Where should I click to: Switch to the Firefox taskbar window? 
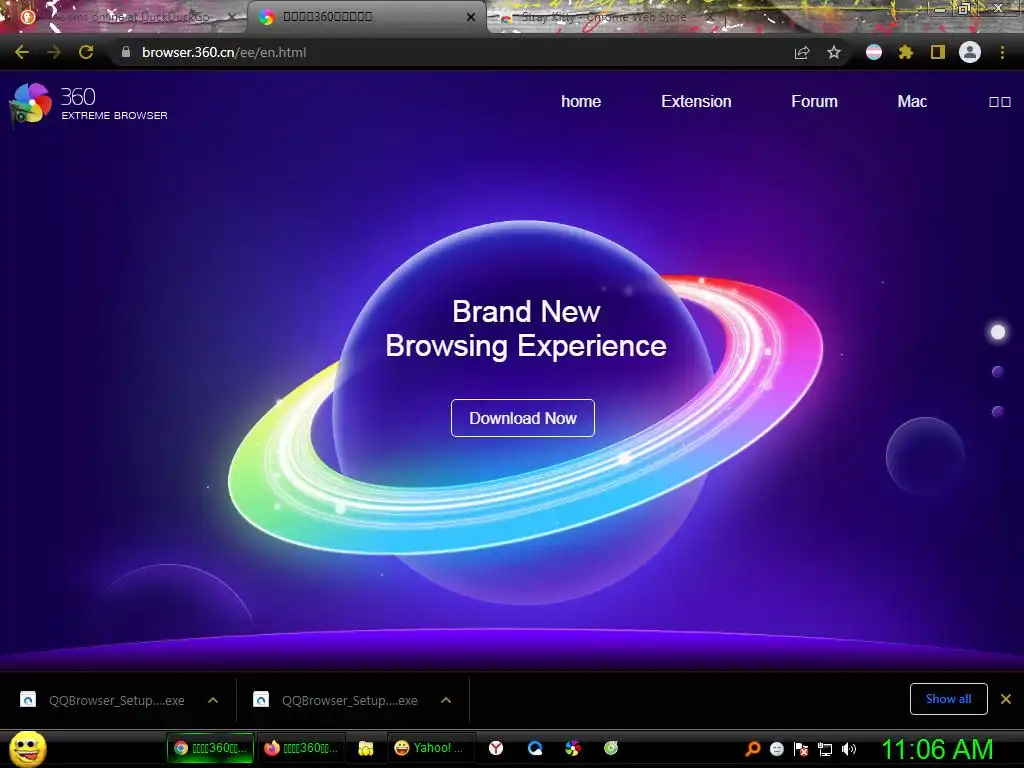(301, 748)
